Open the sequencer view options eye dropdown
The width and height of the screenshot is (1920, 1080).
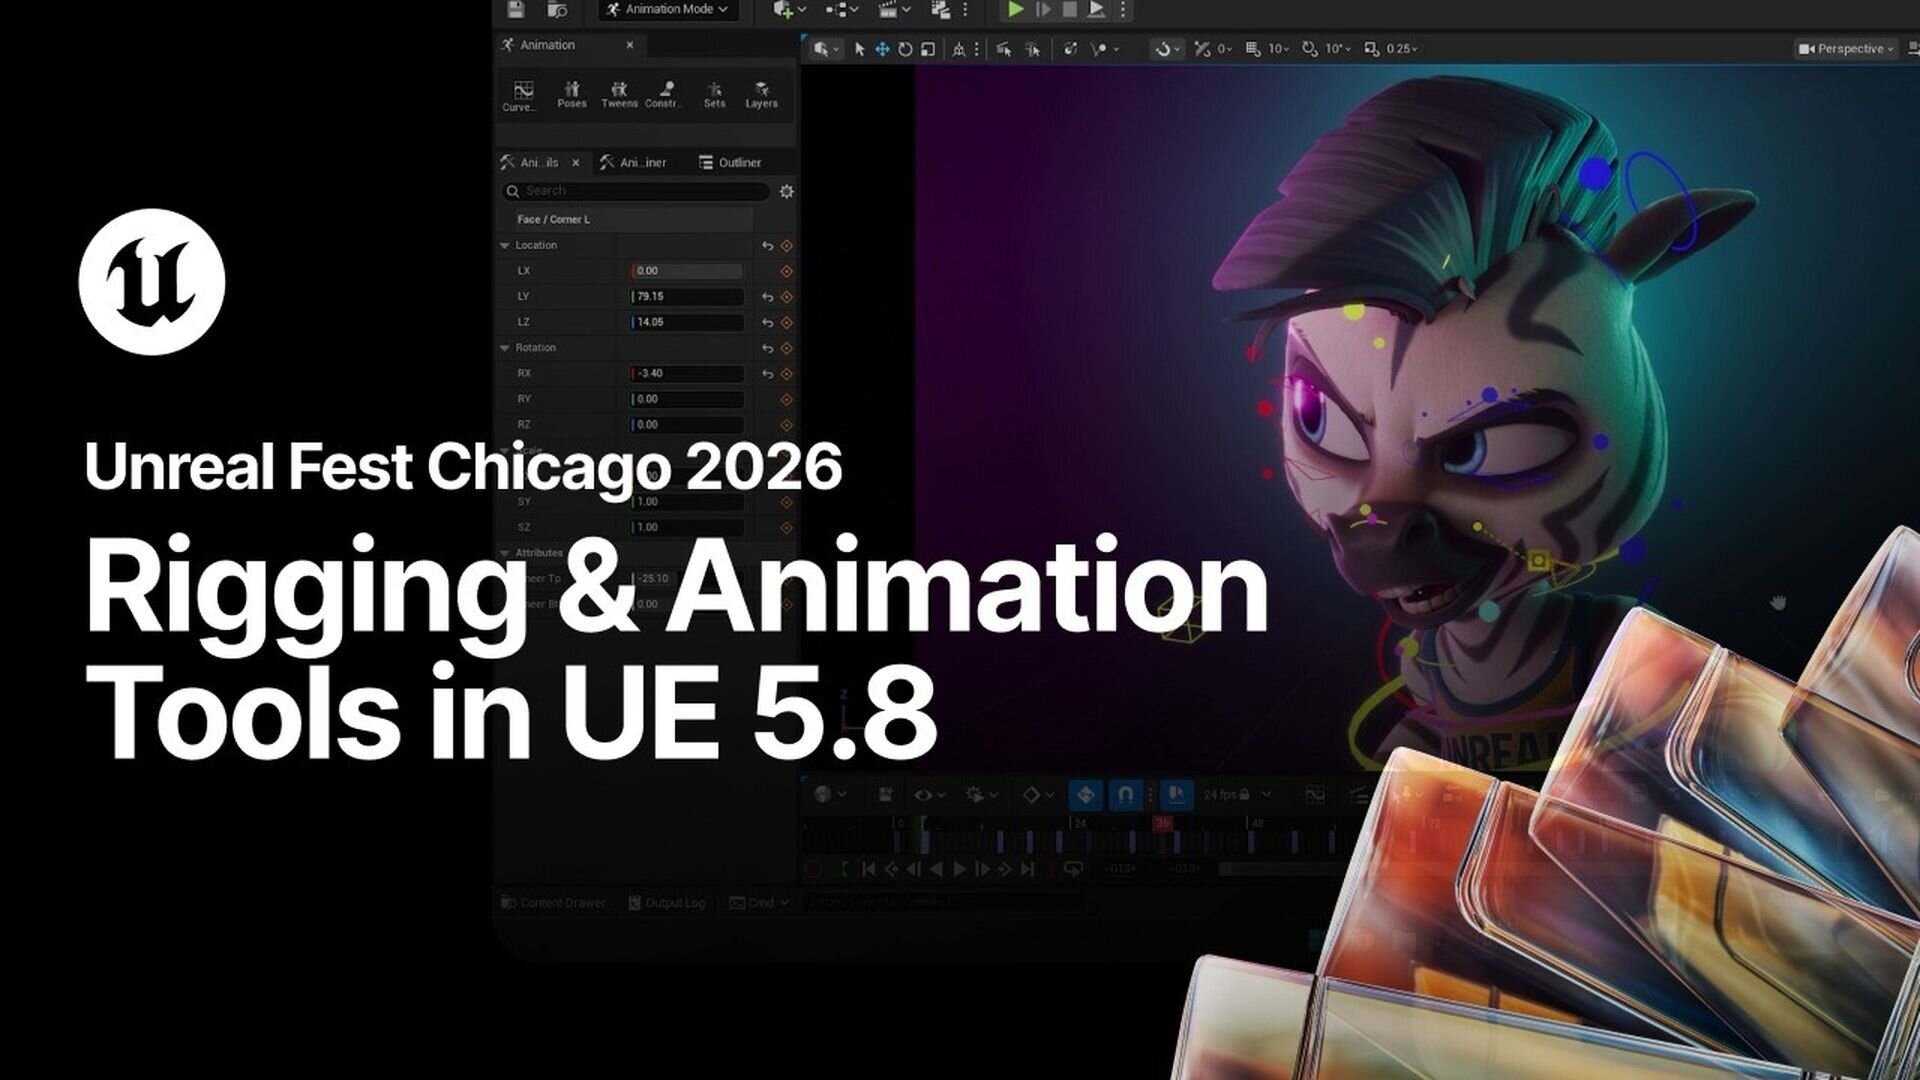pos(928,795)
